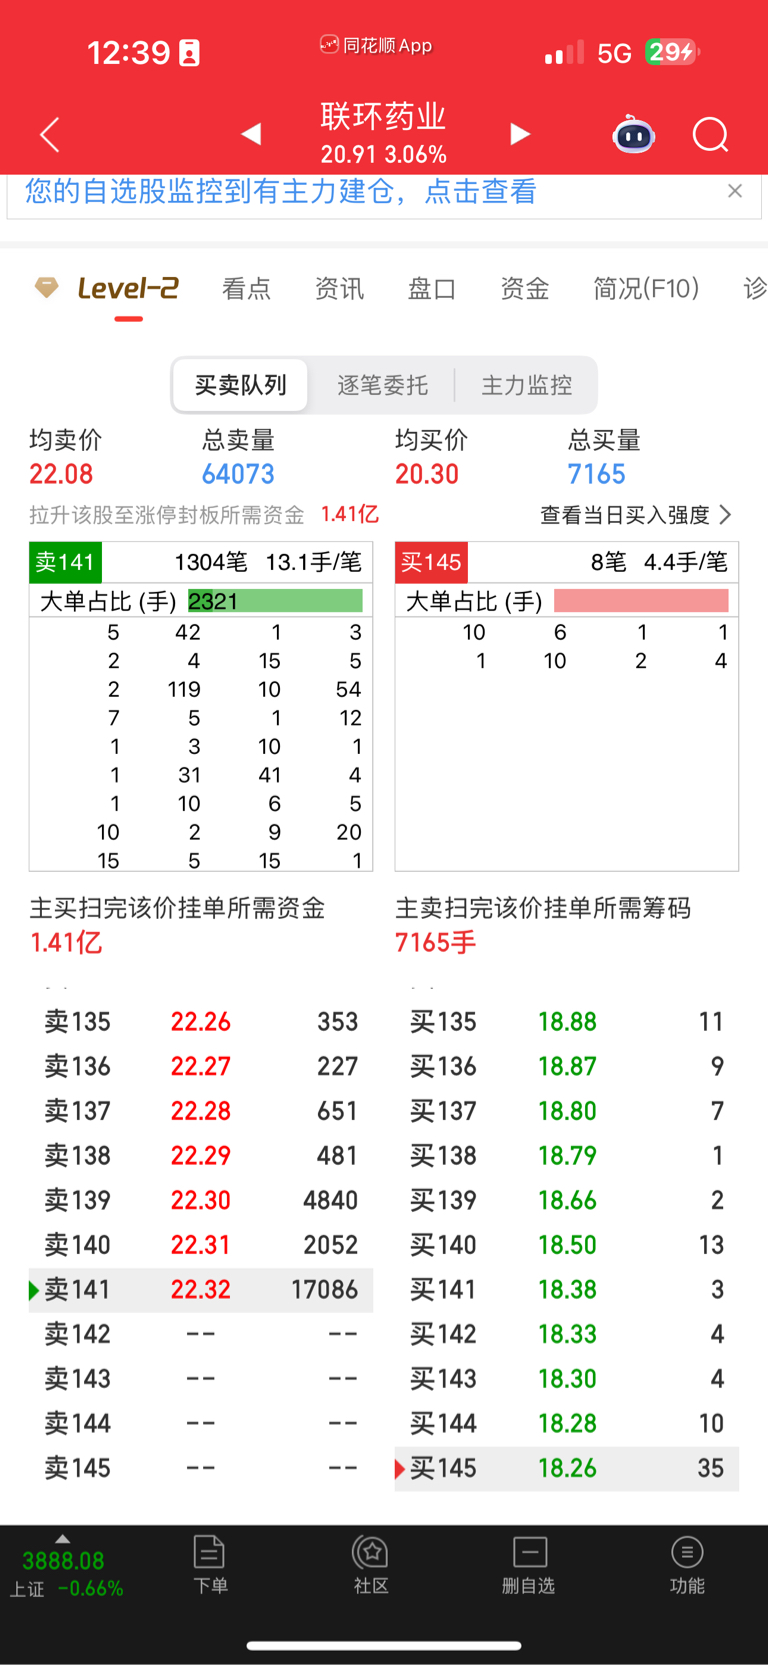Close the monitoring notice banner
This screenshot has width=768, height=1665.
coord(735,191)
